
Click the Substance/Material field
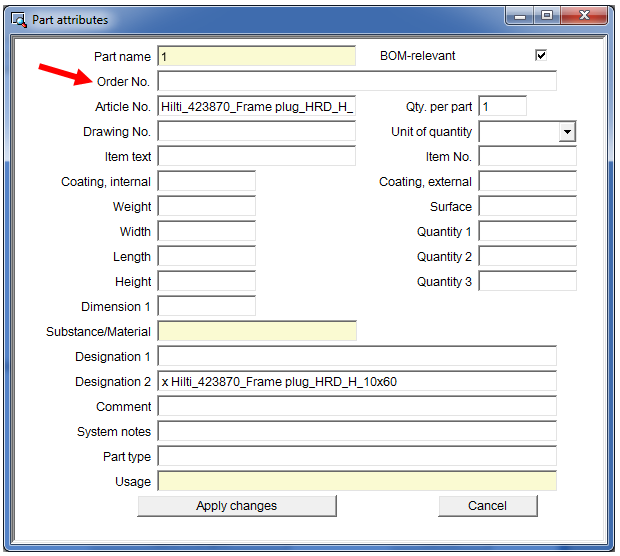(x=257, y=331)
